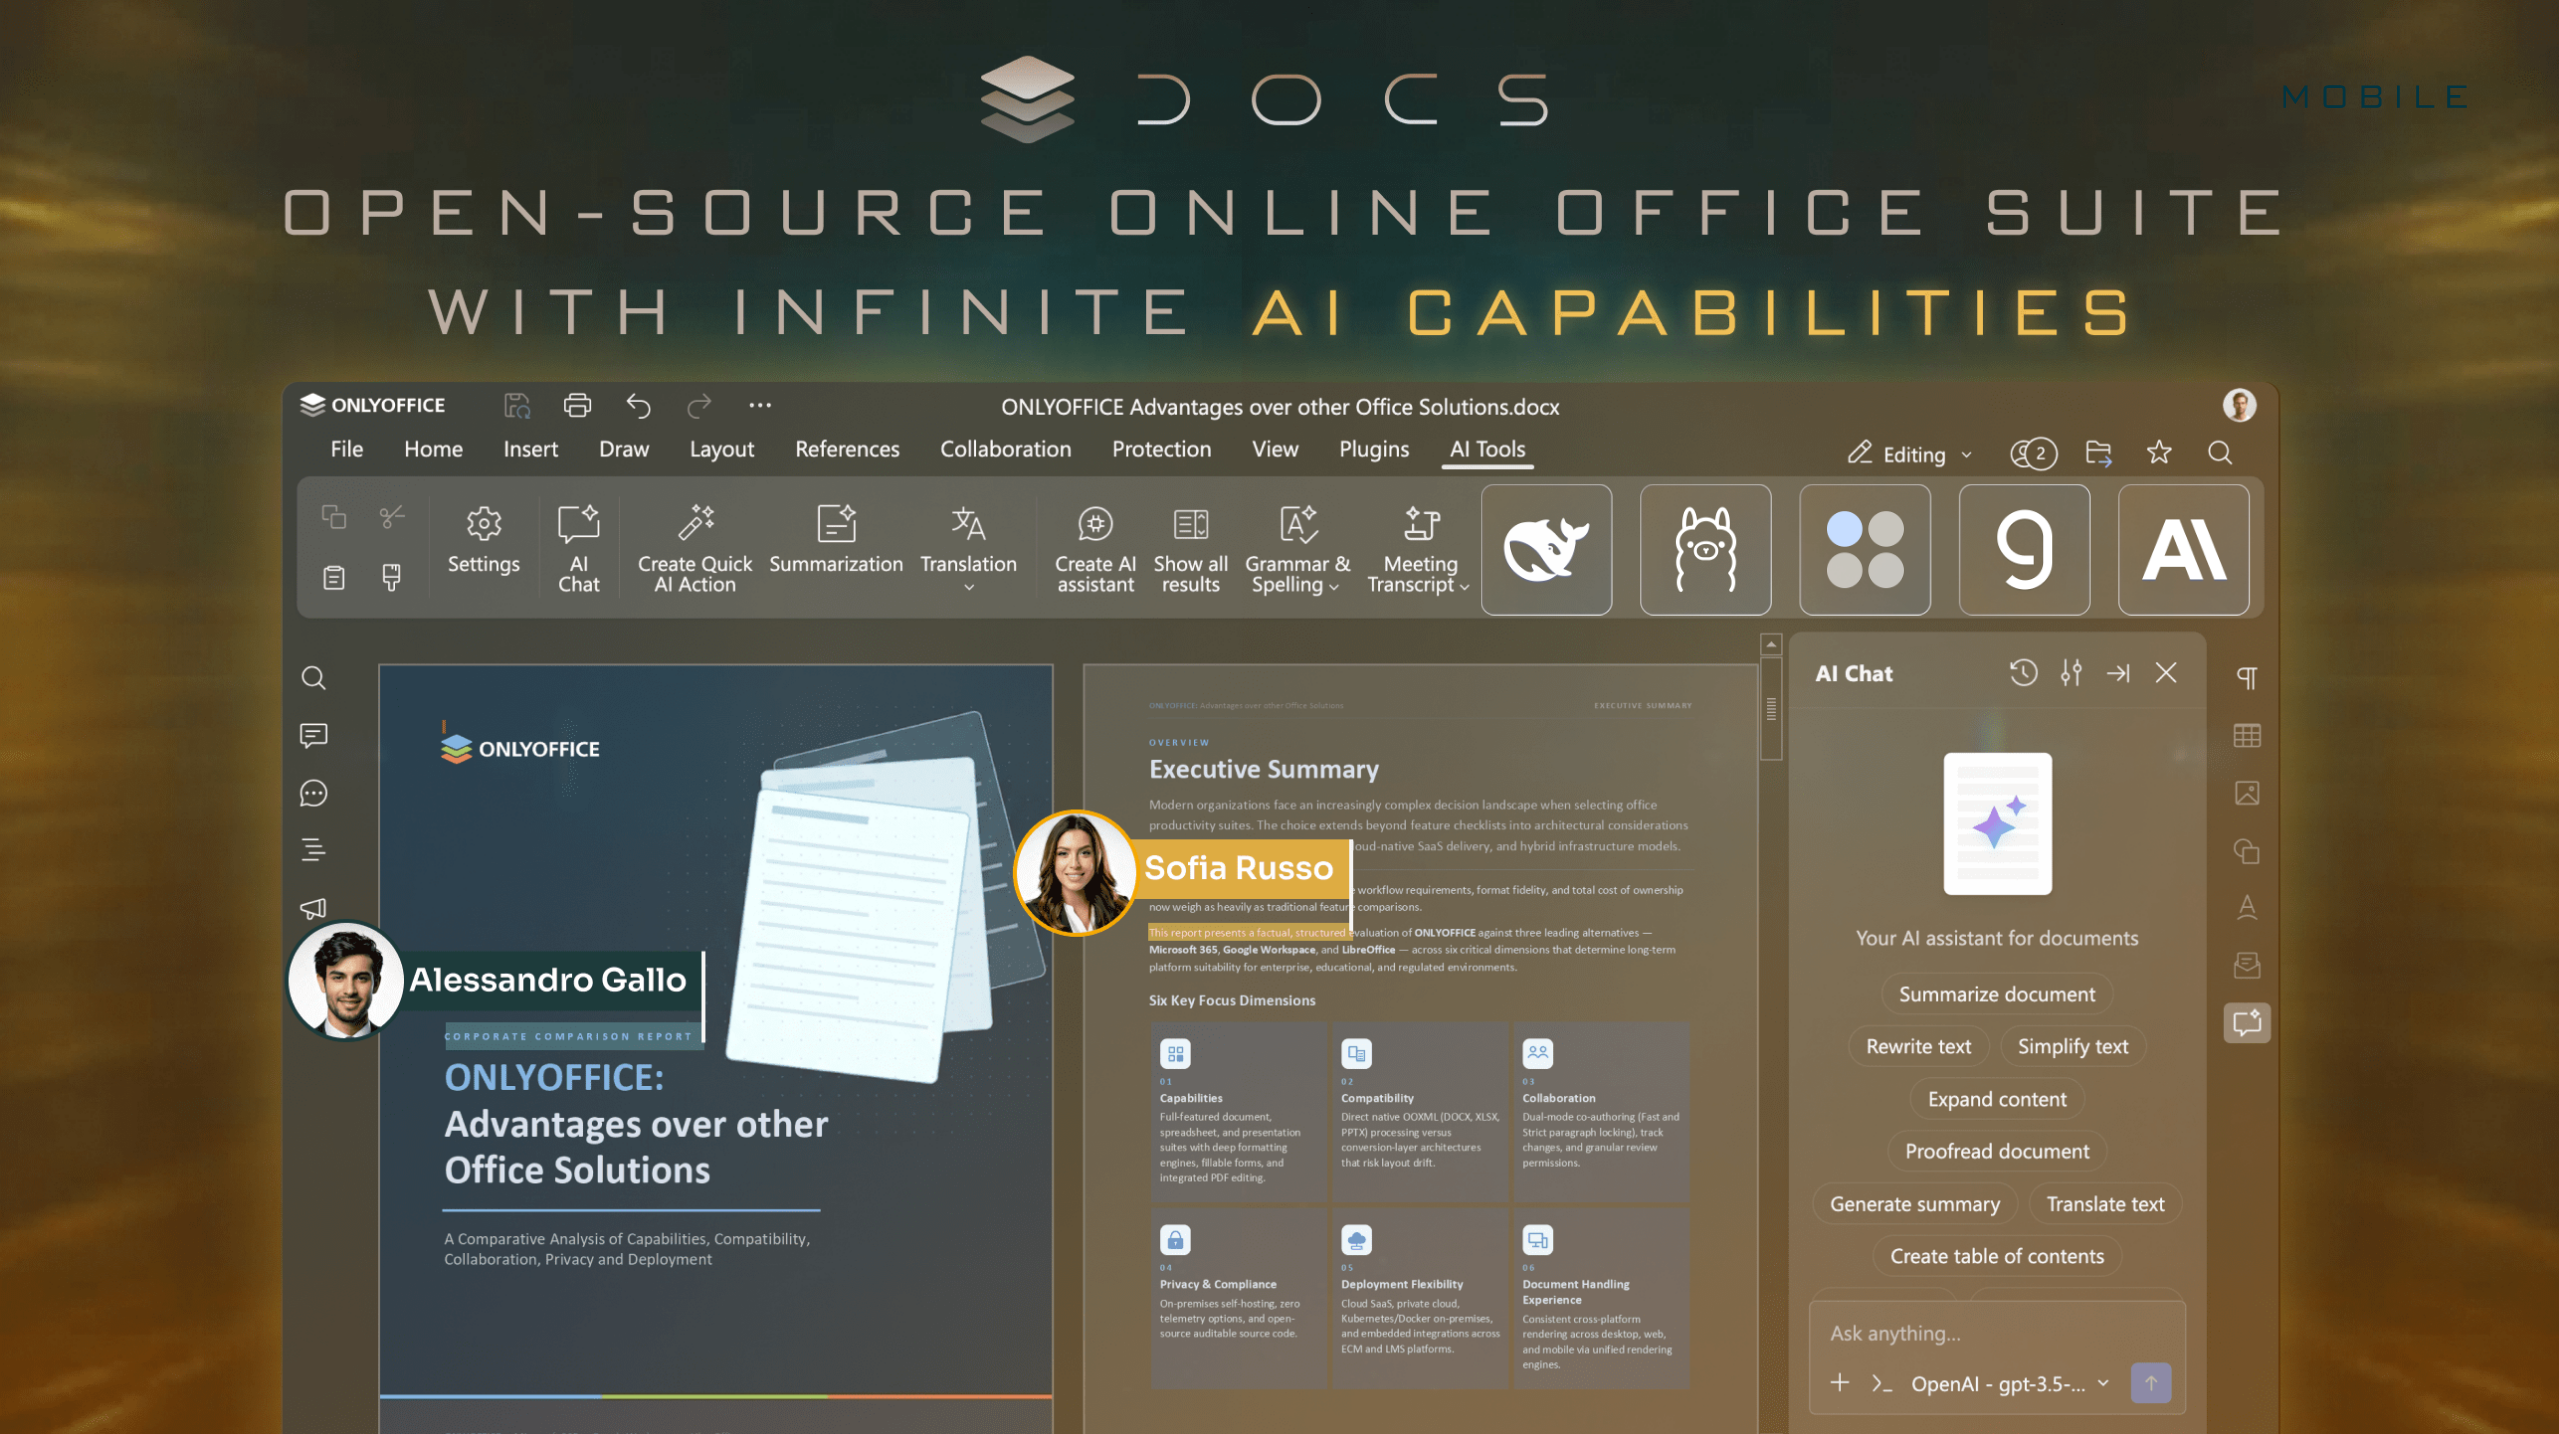Open the File menu

[346, 449]
